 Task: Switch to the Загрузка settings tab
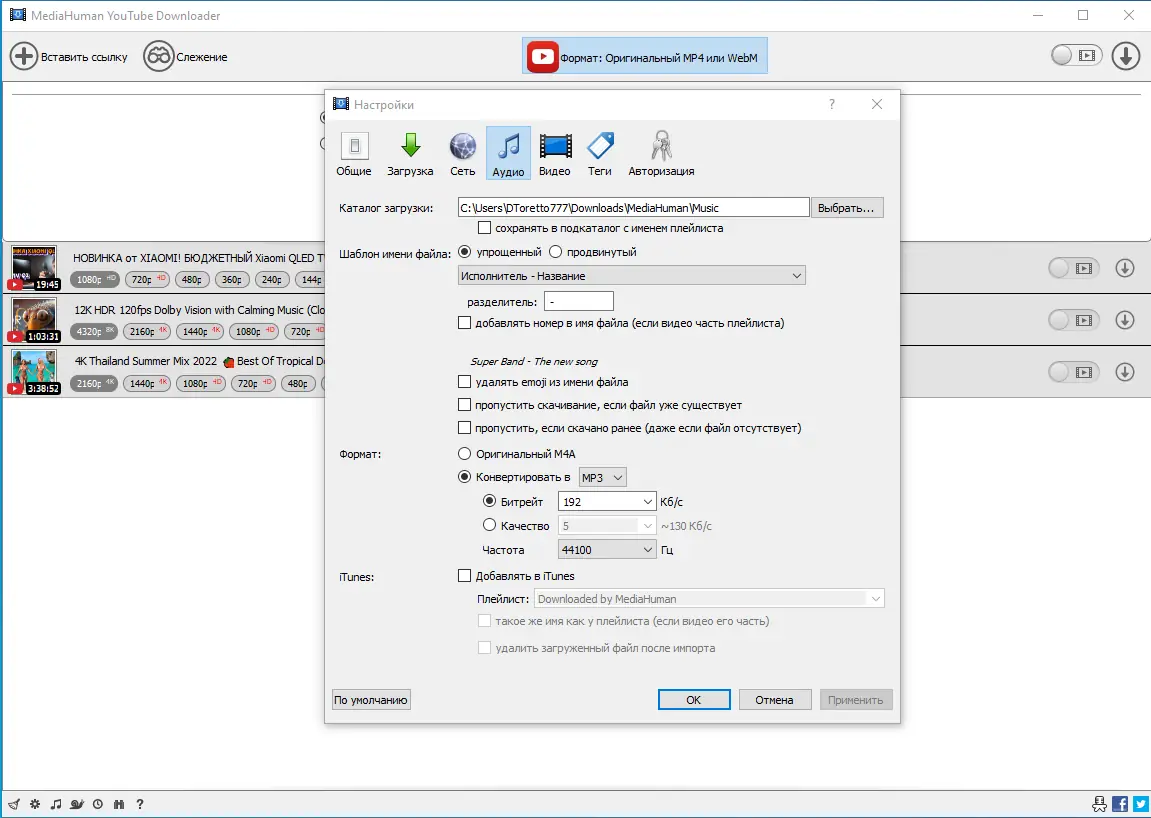pos(410,153)
